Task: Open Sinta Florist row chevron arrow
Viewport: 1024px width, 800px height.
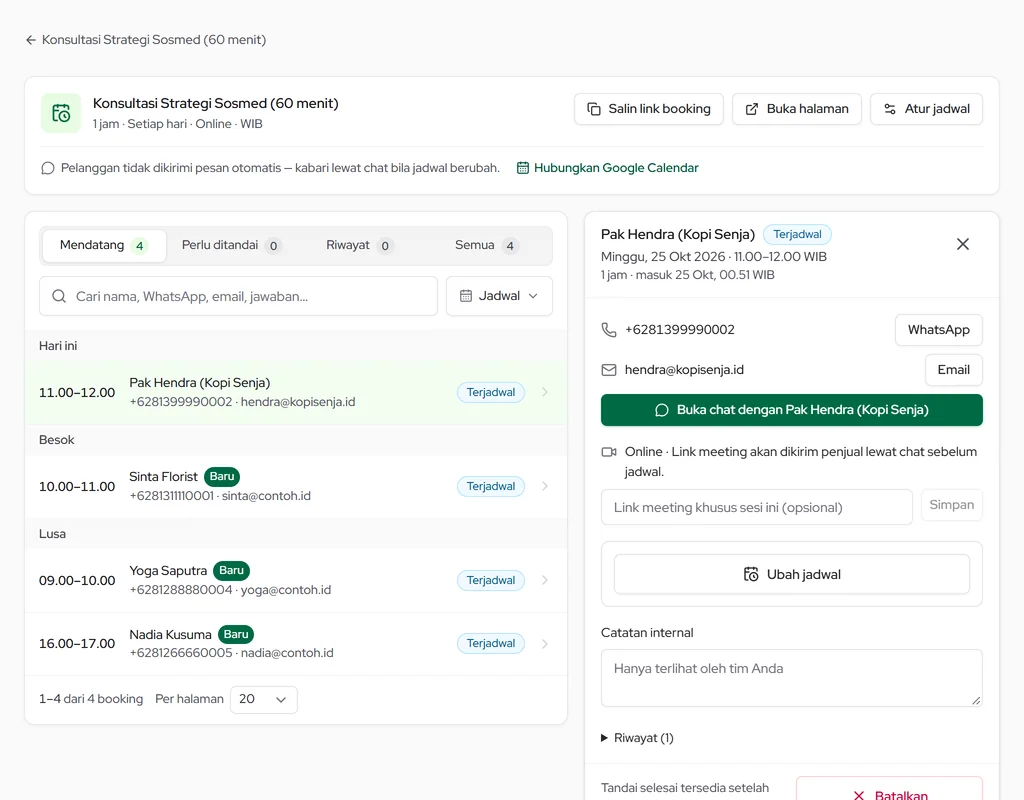Action: click(545, 487)
